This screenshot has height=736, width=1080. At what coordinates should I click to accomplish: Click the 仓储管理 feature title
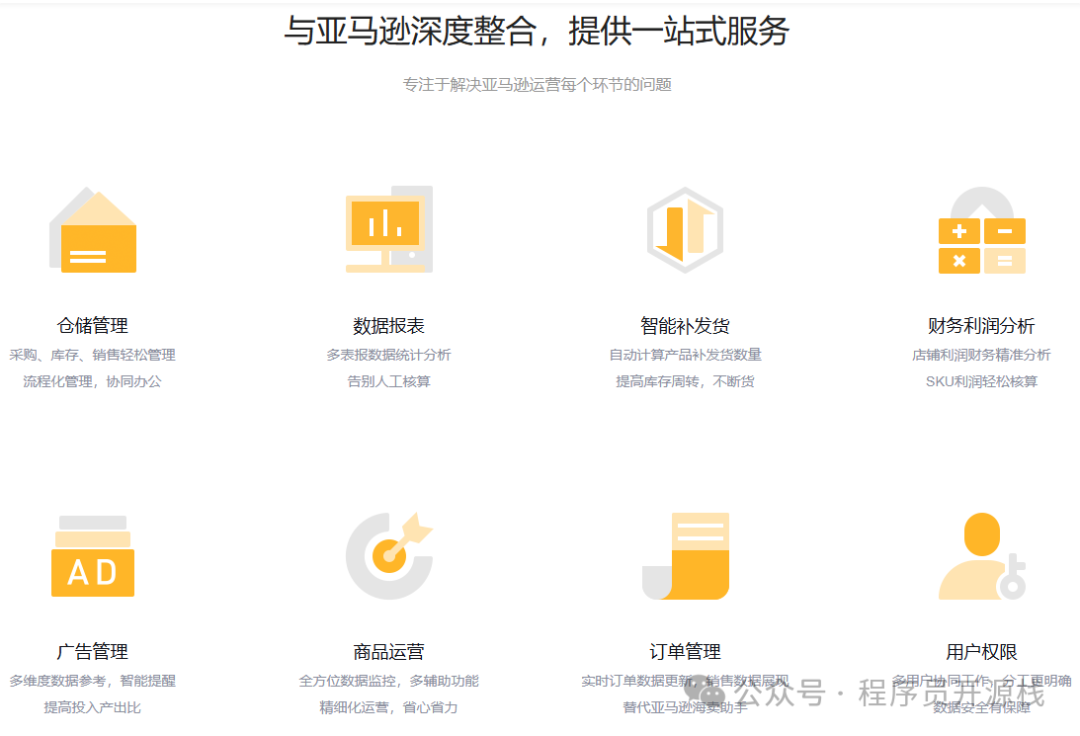coord(94,324)
